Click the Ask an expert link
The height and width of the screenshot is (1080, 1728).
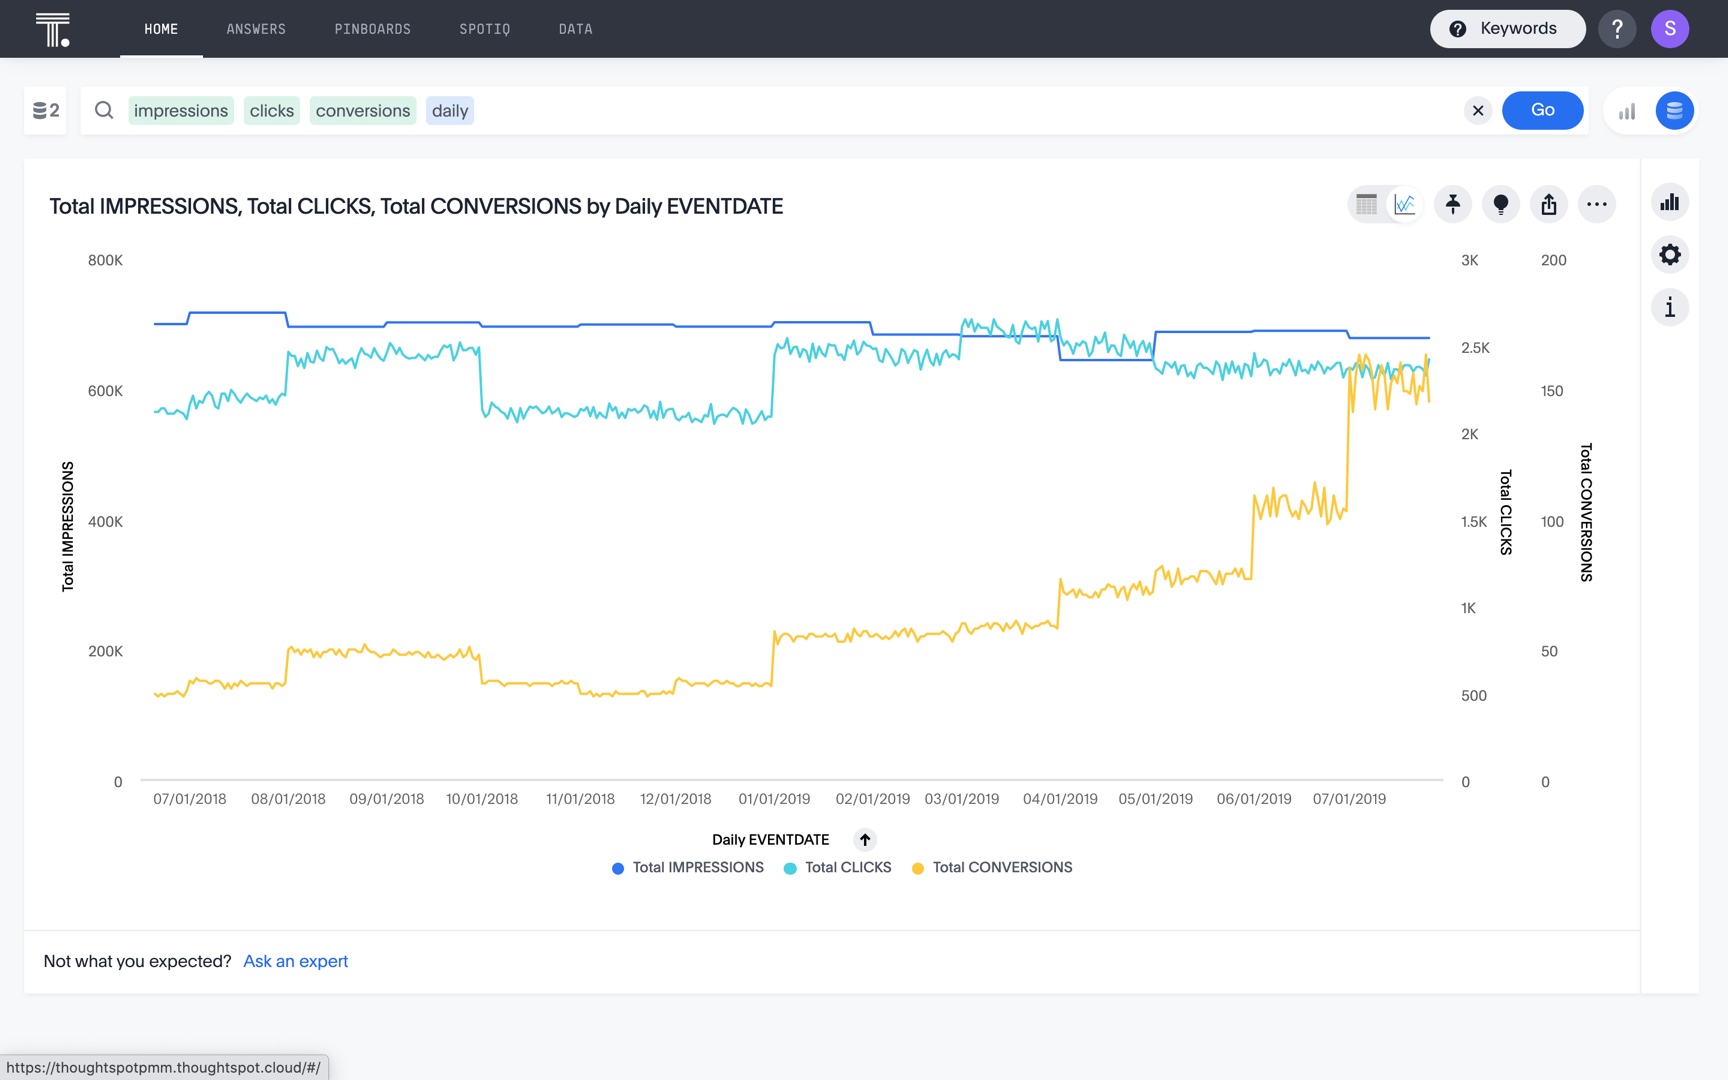click(x=296, y=961)
